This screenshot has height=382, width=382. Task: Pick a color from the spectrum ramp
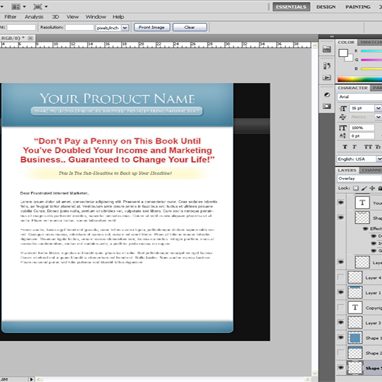click(360, 79)
